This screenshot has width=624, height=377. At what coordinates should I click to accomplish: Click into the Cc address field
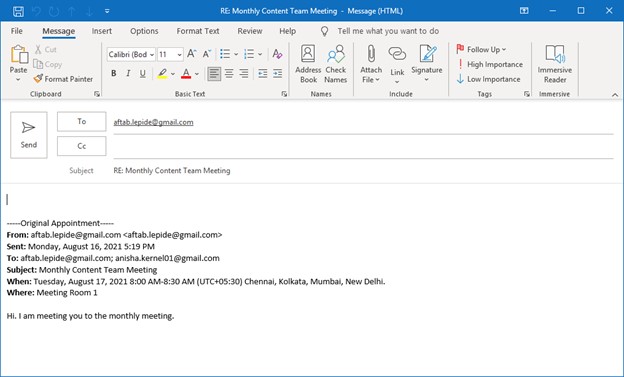[x=363, y=147]
